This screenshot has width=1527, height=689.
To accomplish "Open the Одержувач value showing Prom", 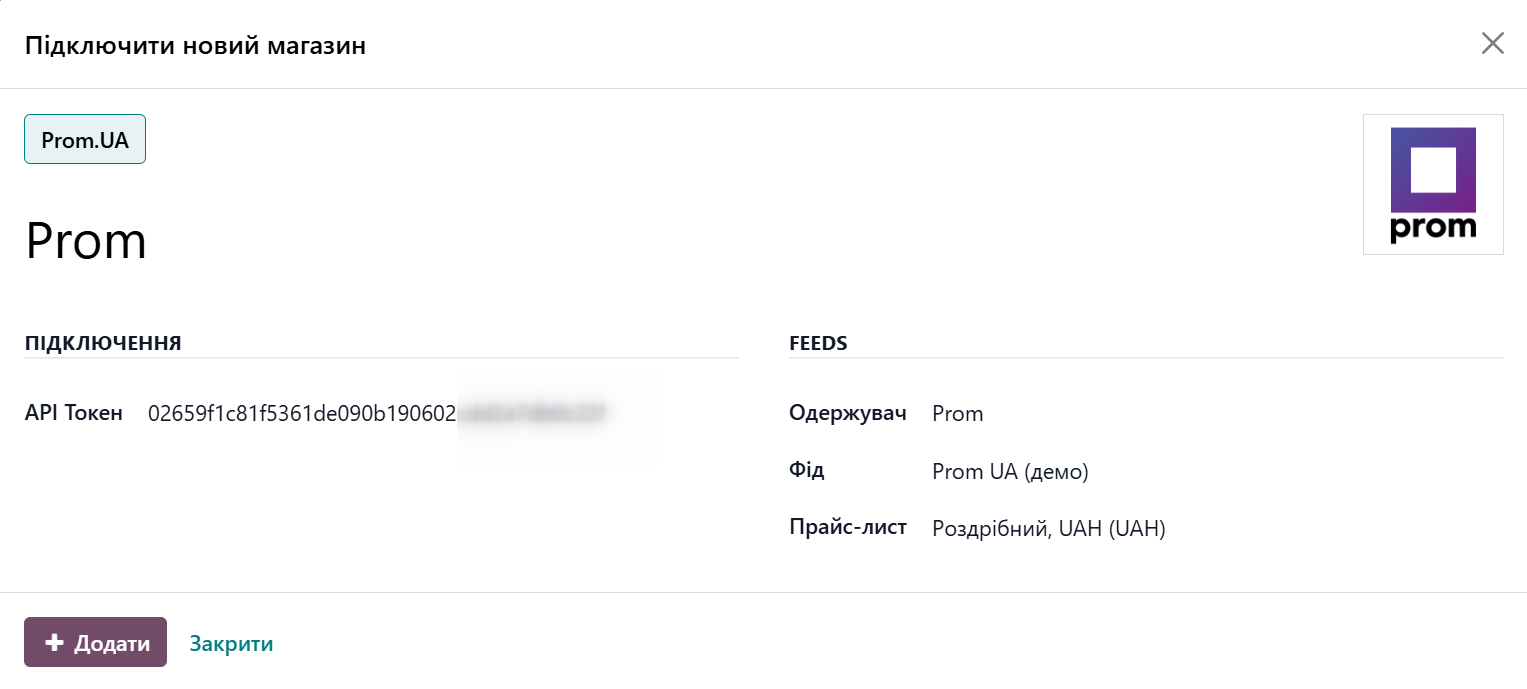I will click(x=957, y=413).
